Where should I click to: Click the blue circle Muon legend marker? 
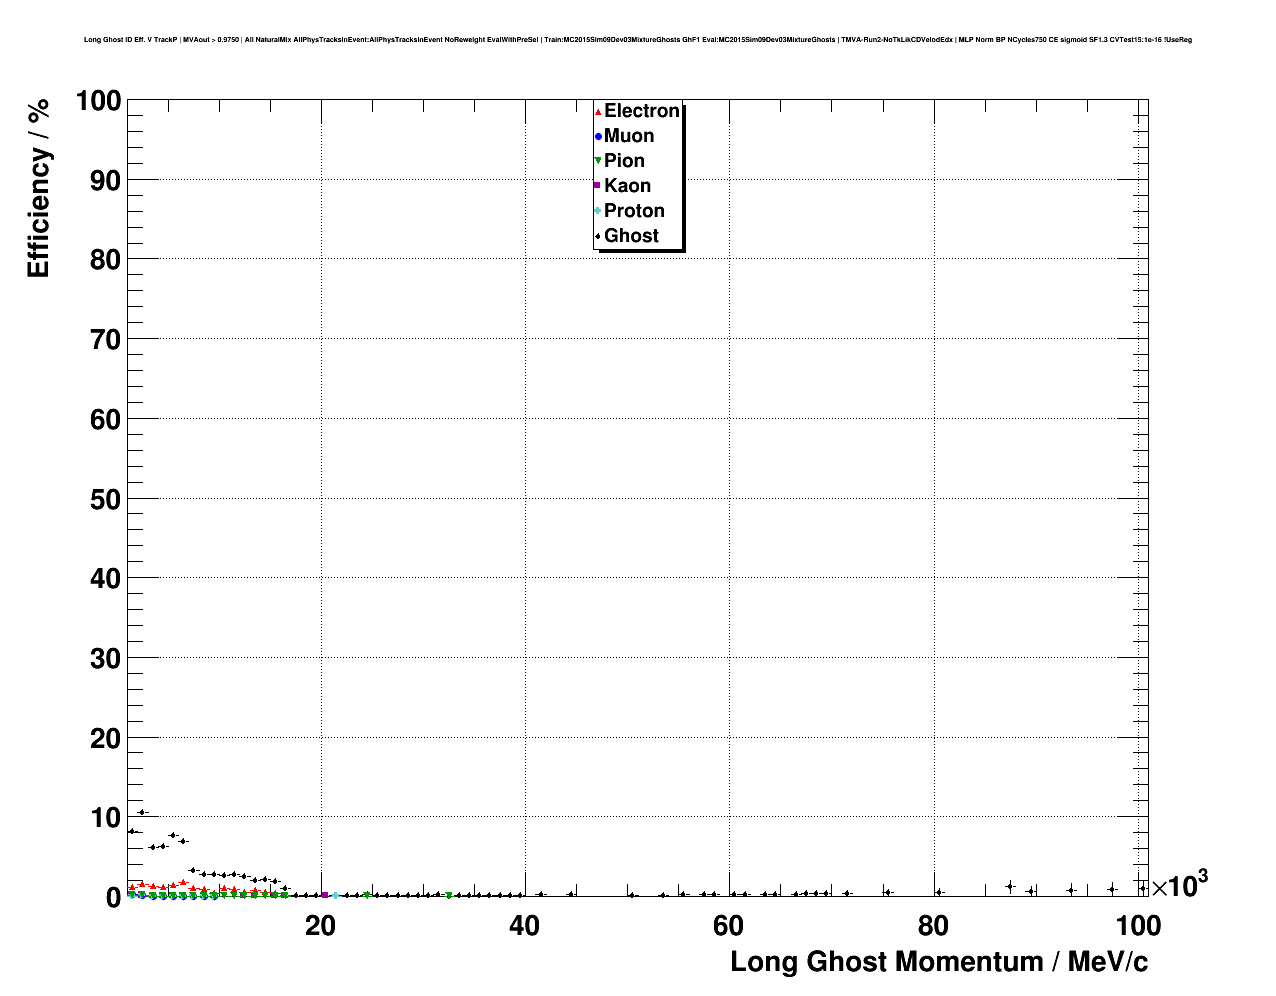pyautogui.click(x=598, y=136)
